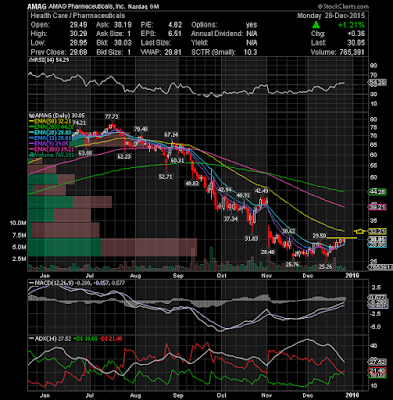393x400 pixels.
Task: Click the 2.5M volume axis label
Action: coord(20,259)
